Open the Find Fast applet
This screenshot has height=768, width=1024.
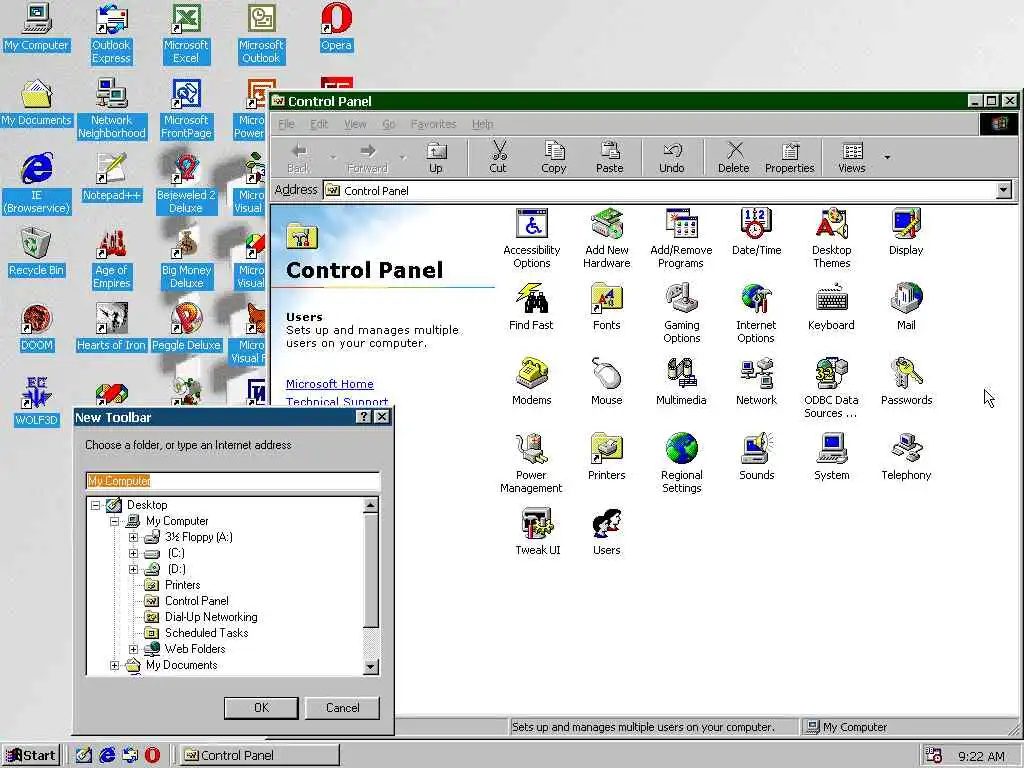click(531, 307)
